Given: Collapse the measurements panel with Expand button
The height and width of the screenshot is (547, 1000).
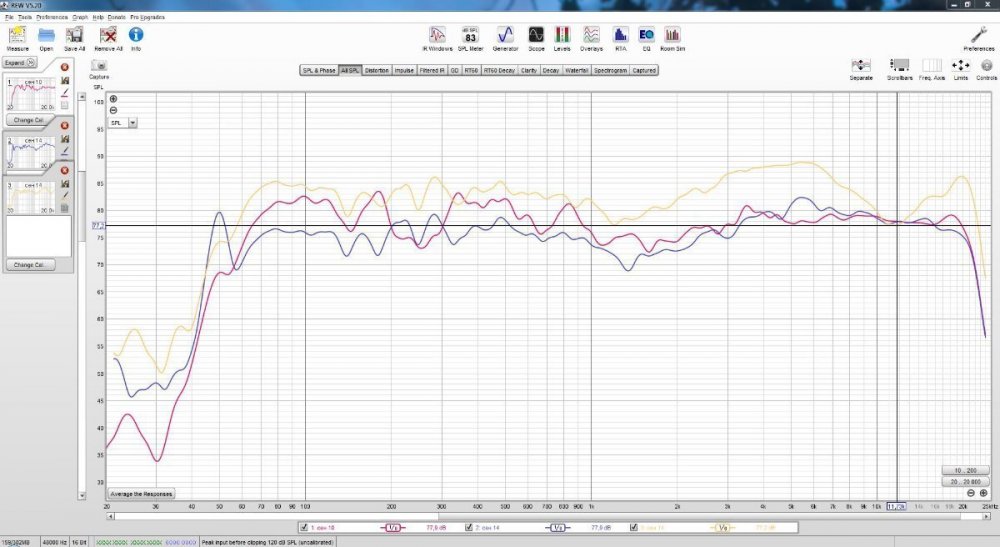Looking at the screenshot, I should pos(21,61).
